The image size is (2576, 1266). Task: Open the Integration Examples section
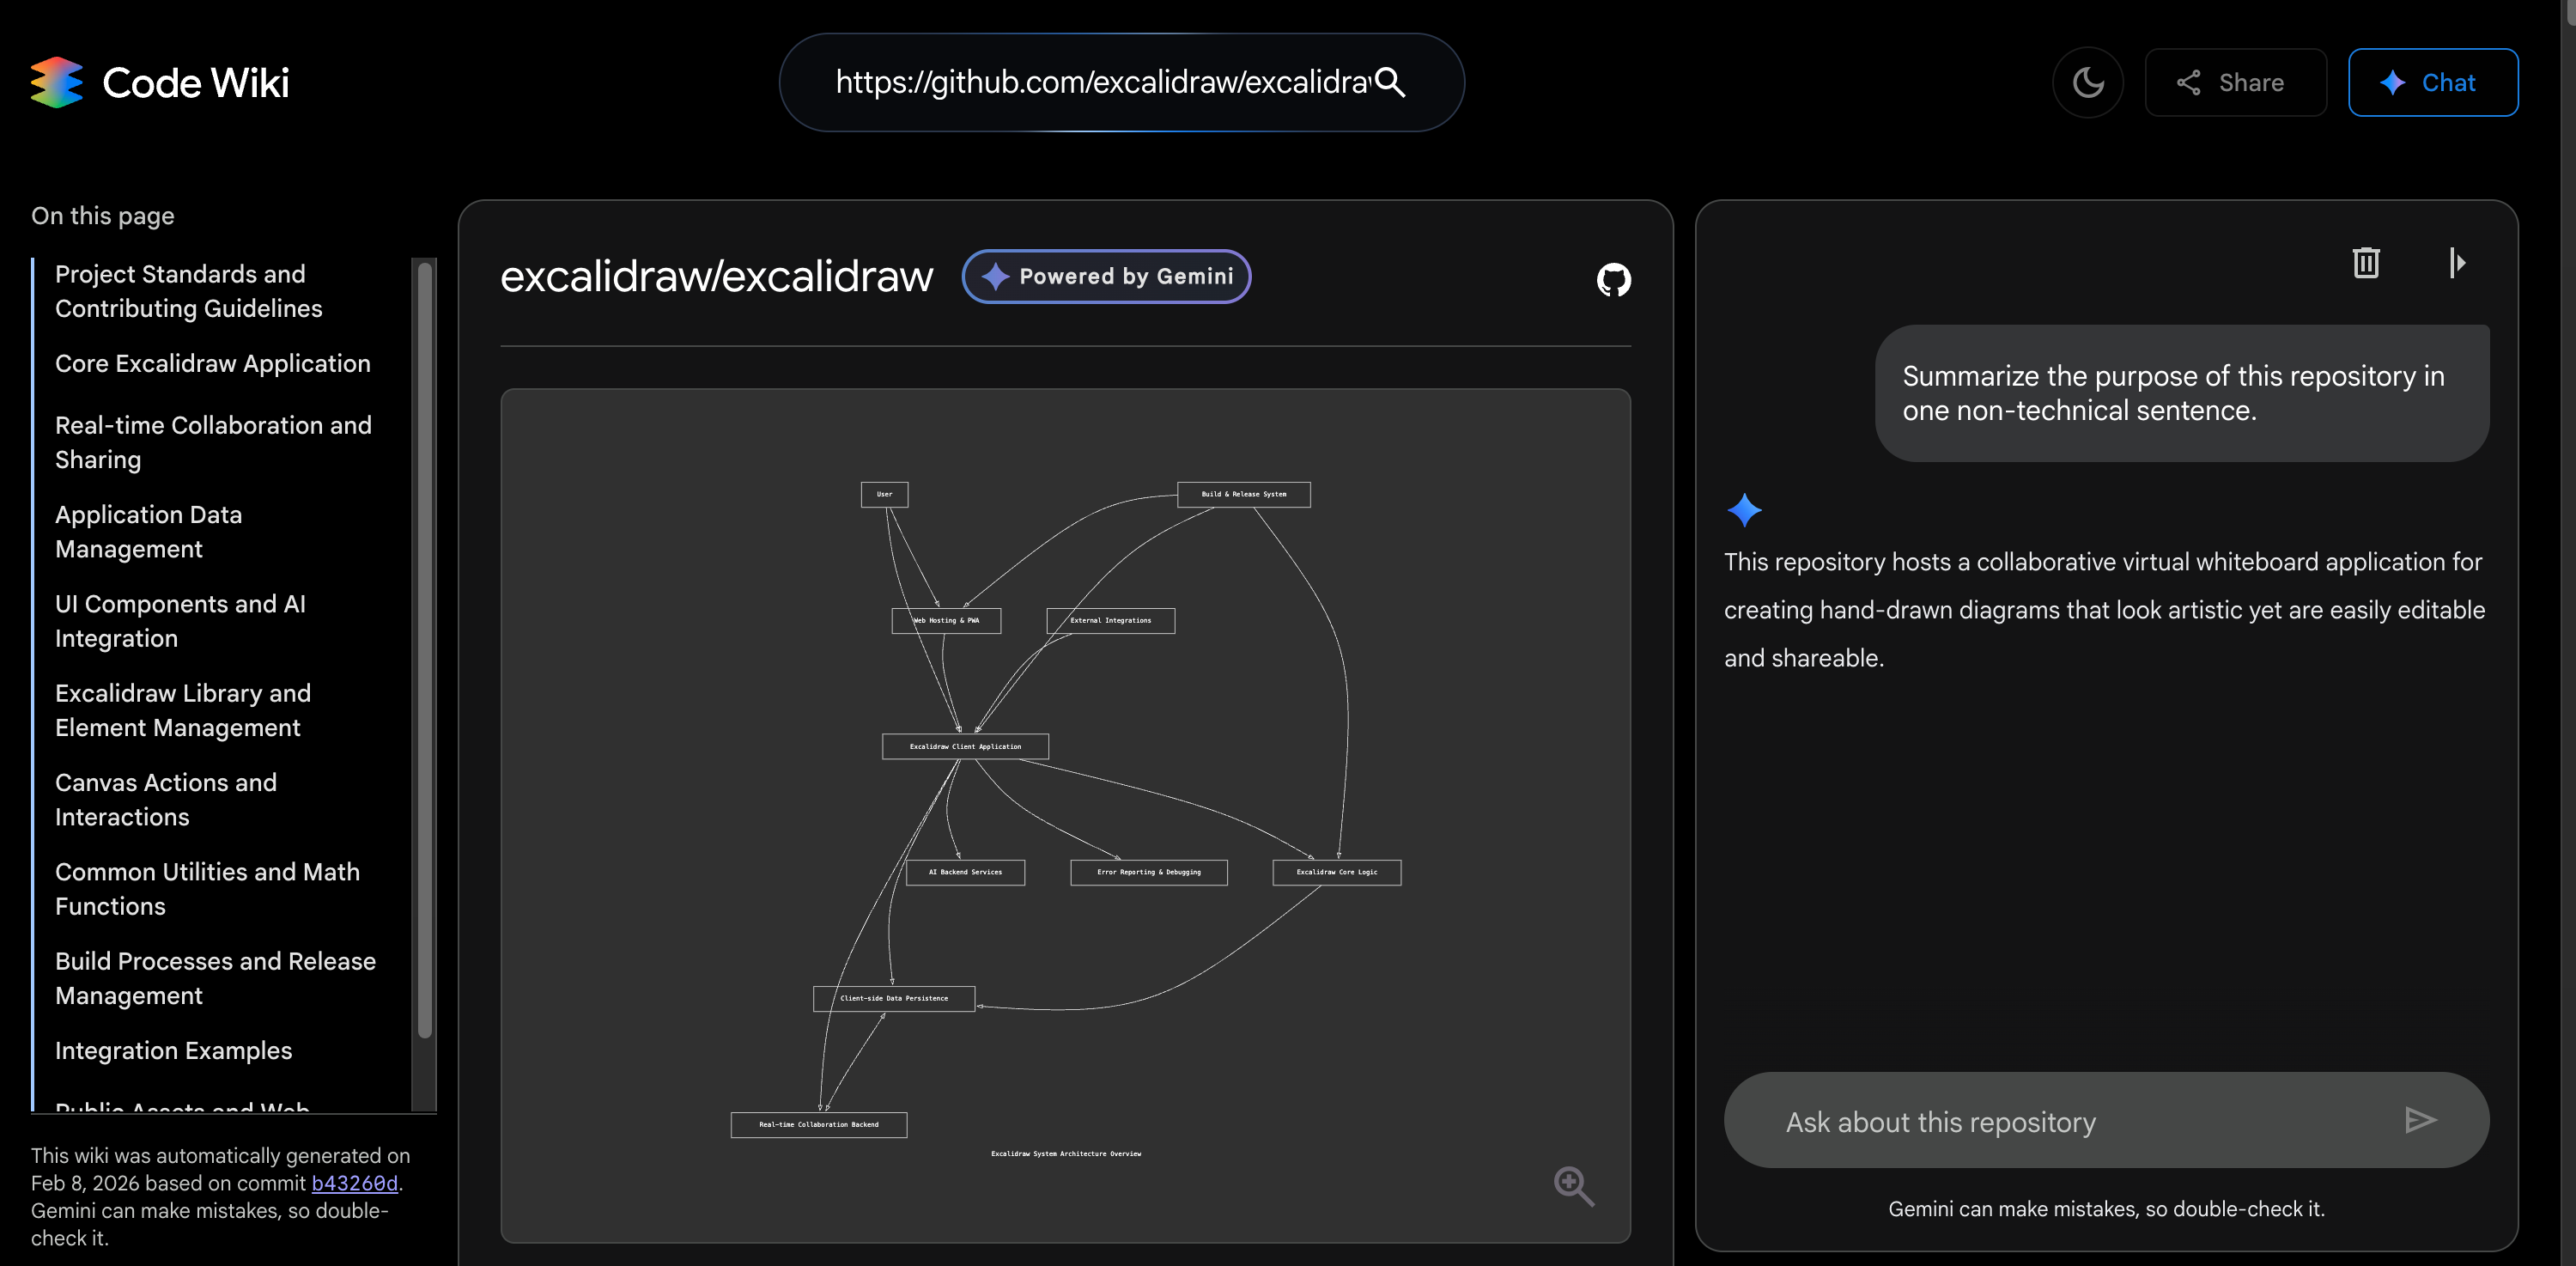[x=173, y=1050]
